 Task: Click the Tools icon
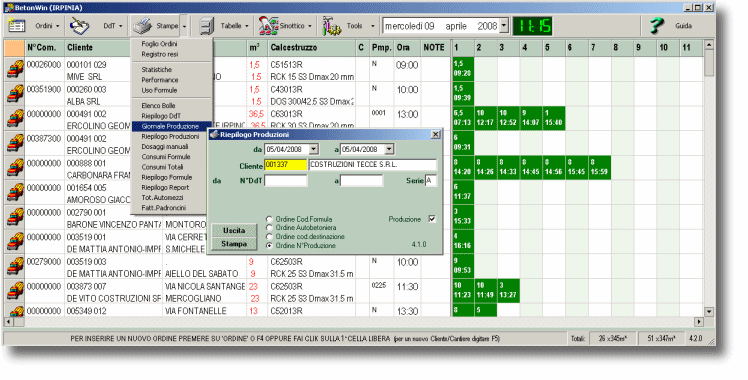point(332,26)
